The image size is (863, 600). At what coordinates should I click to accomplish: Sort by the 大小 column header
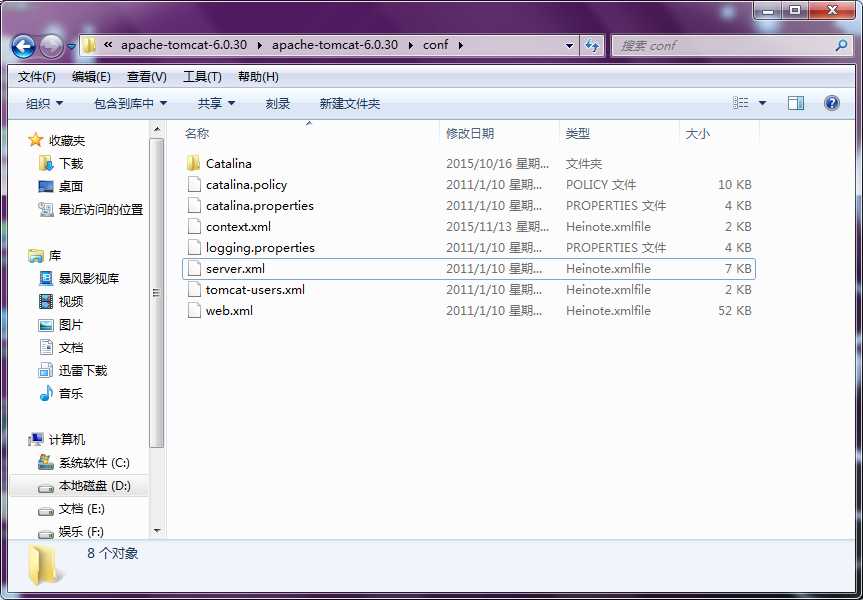tap(697, 133)
